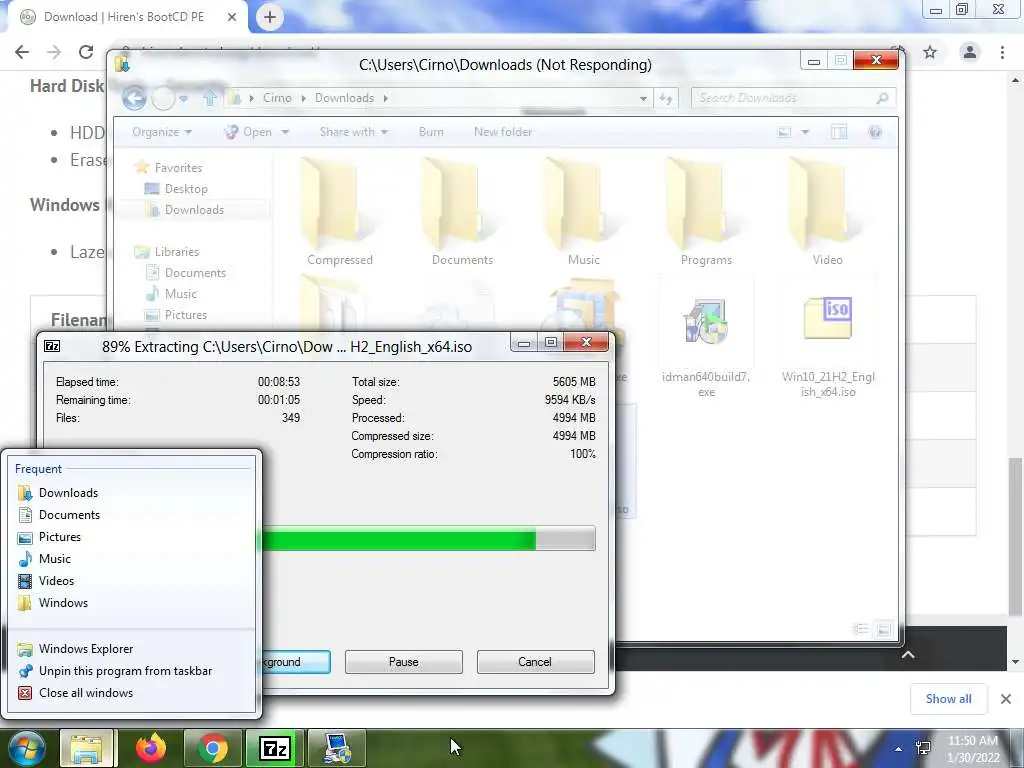Open the view options dropdown arrow

click(805, 132)
